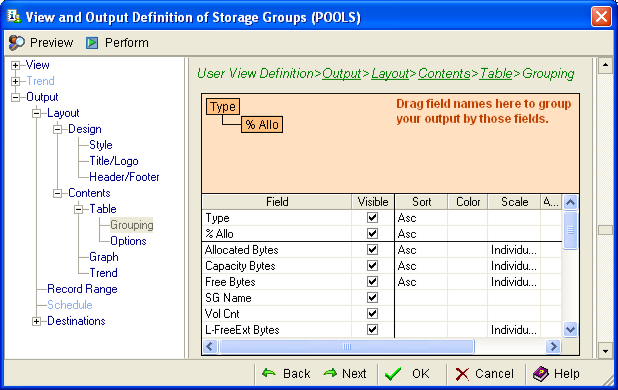Click the Sort column header

tap(421, 202)
